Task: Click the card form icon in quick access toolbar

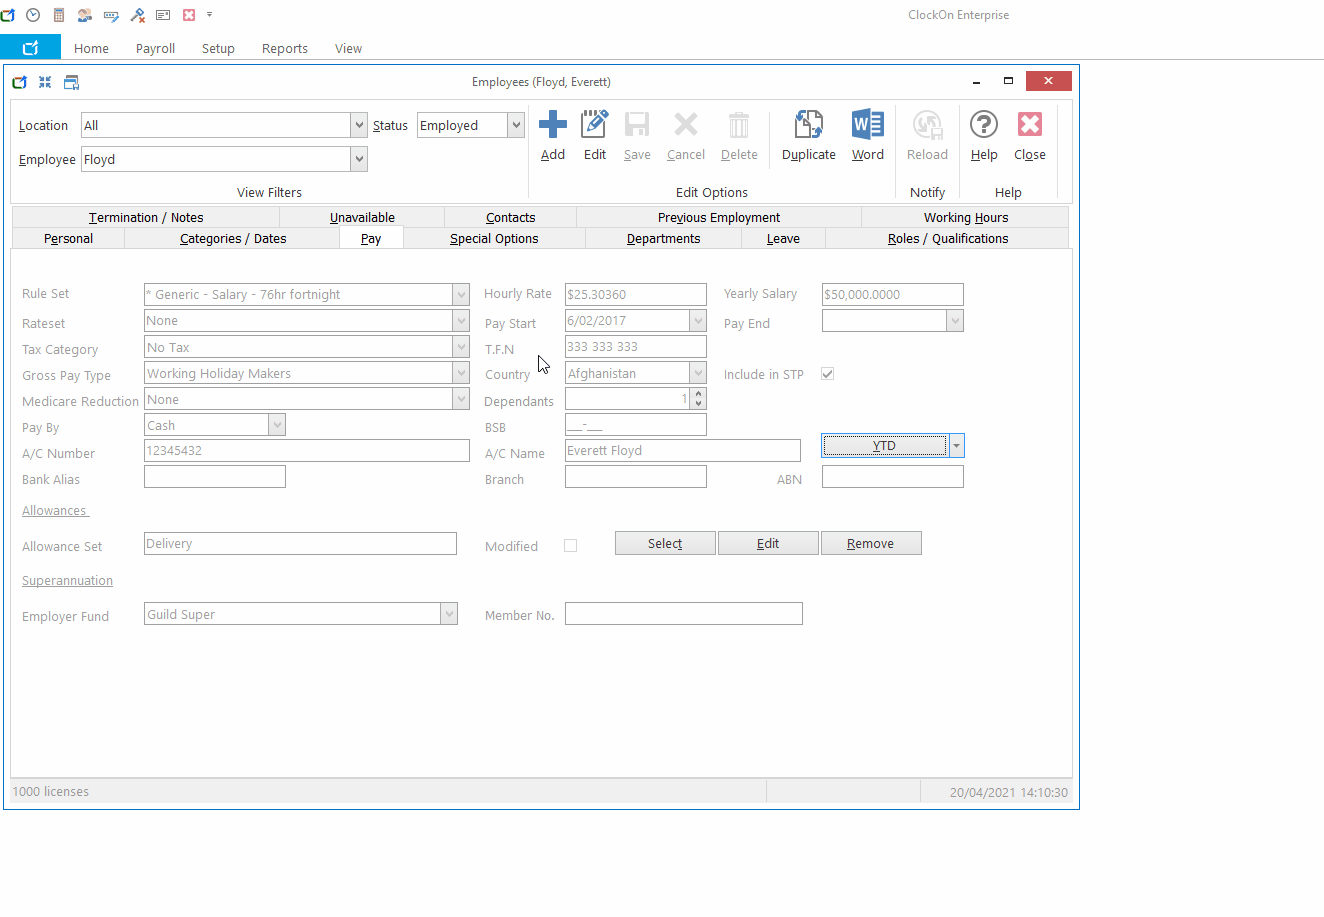Action: point(163,15)
